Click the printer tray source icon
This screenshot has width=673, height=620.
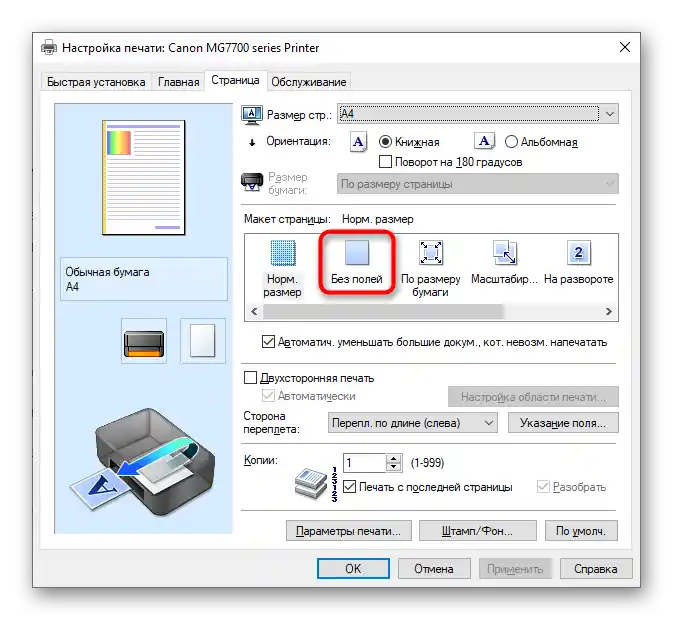[144, 341]
